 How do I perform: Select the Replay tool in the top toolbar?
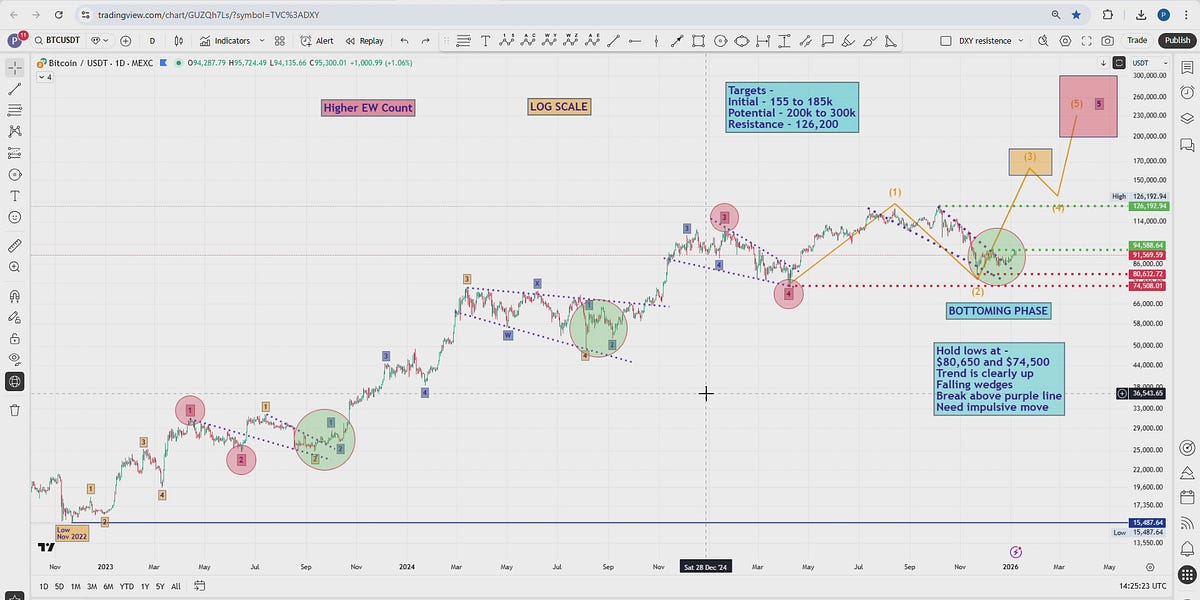[x=366, y=41]
